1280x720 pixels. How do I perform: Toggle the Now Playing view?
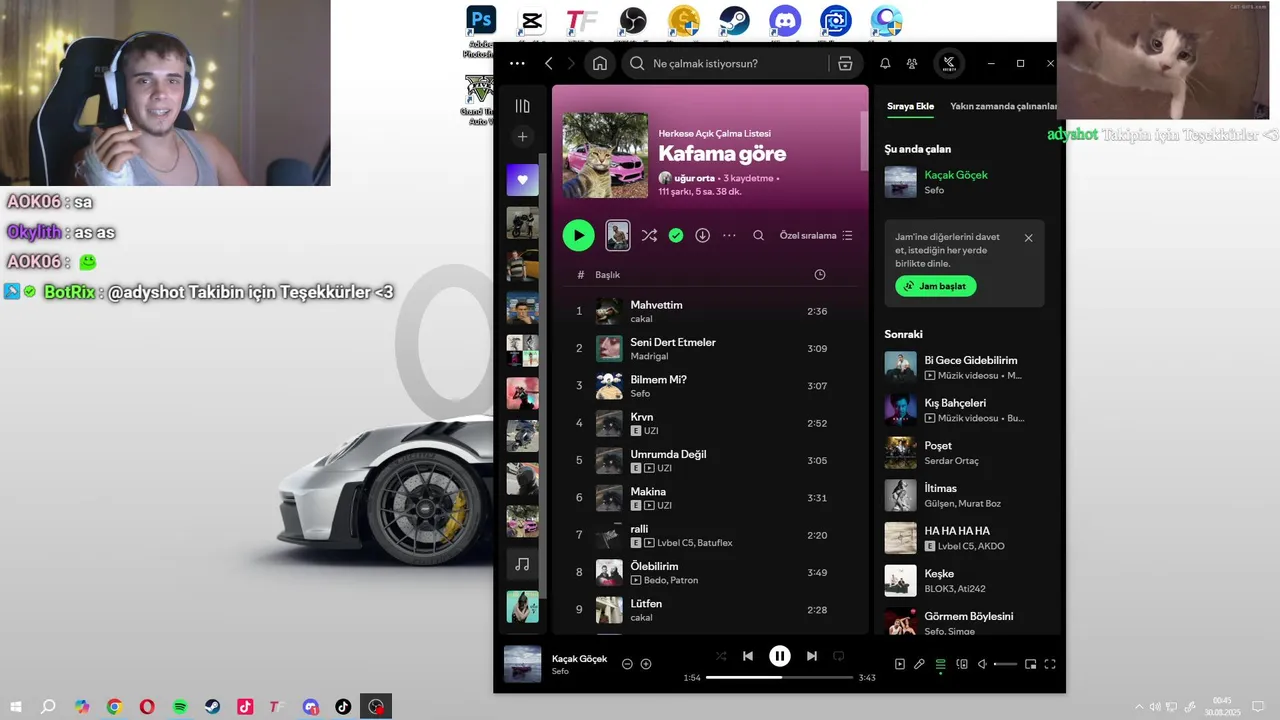(x=899, y=664)
